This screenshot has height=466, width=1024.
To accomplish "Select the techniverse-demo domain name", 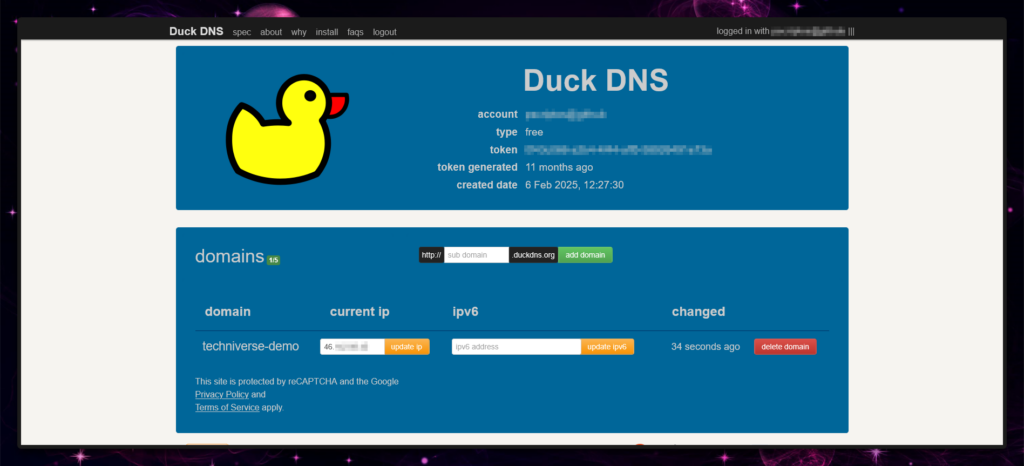I will coord(251,346).
